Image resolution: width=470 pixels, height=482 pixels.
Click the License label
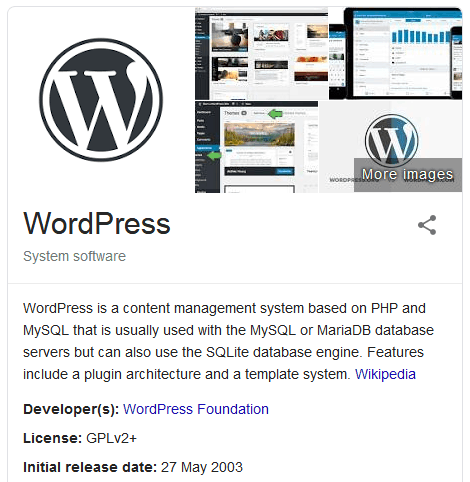coord(52,438)
